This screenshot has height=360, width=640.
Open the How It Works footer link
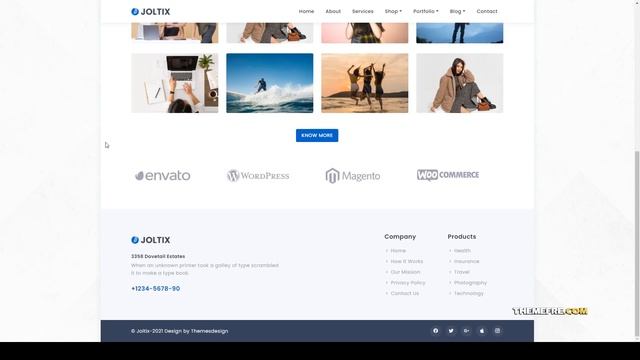tap(407, 261)
